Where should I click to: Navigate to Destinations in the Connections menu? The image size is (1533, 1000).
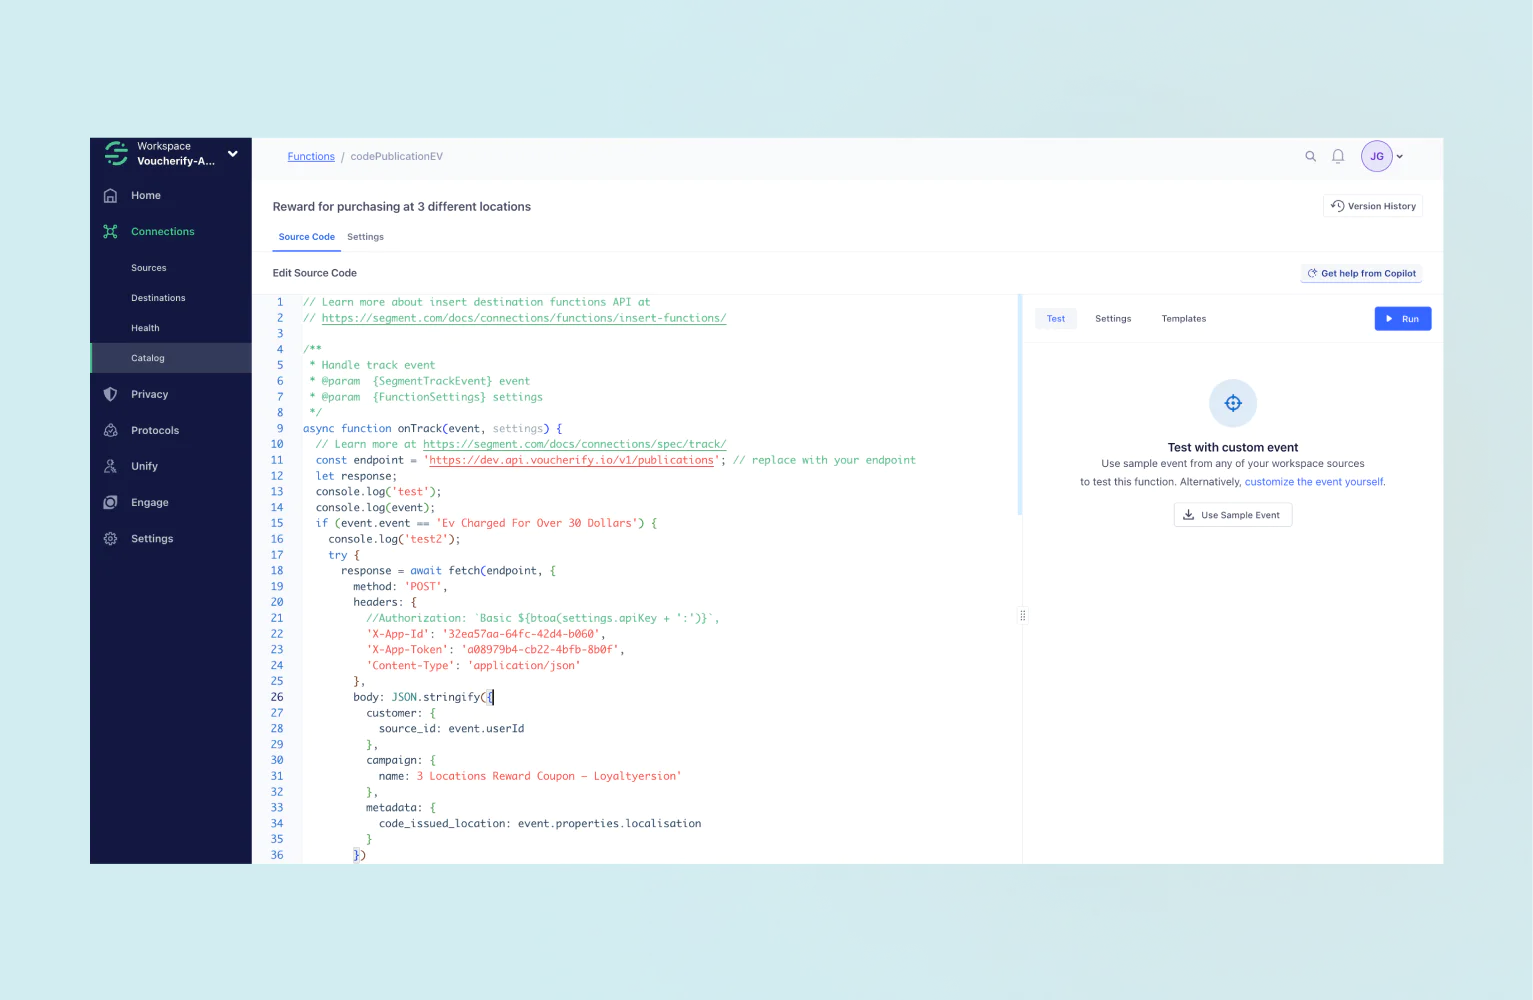[x=157, y=297]
